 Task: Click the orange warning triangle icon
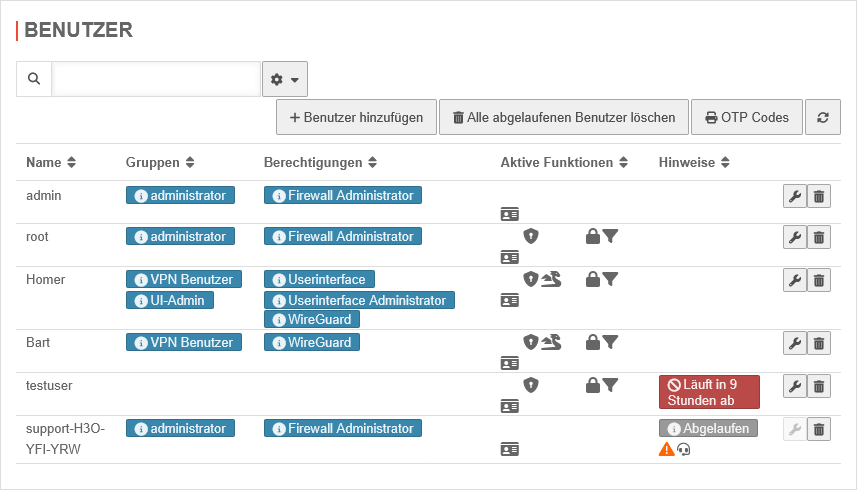pyautogui.click(x=666, y=450)
